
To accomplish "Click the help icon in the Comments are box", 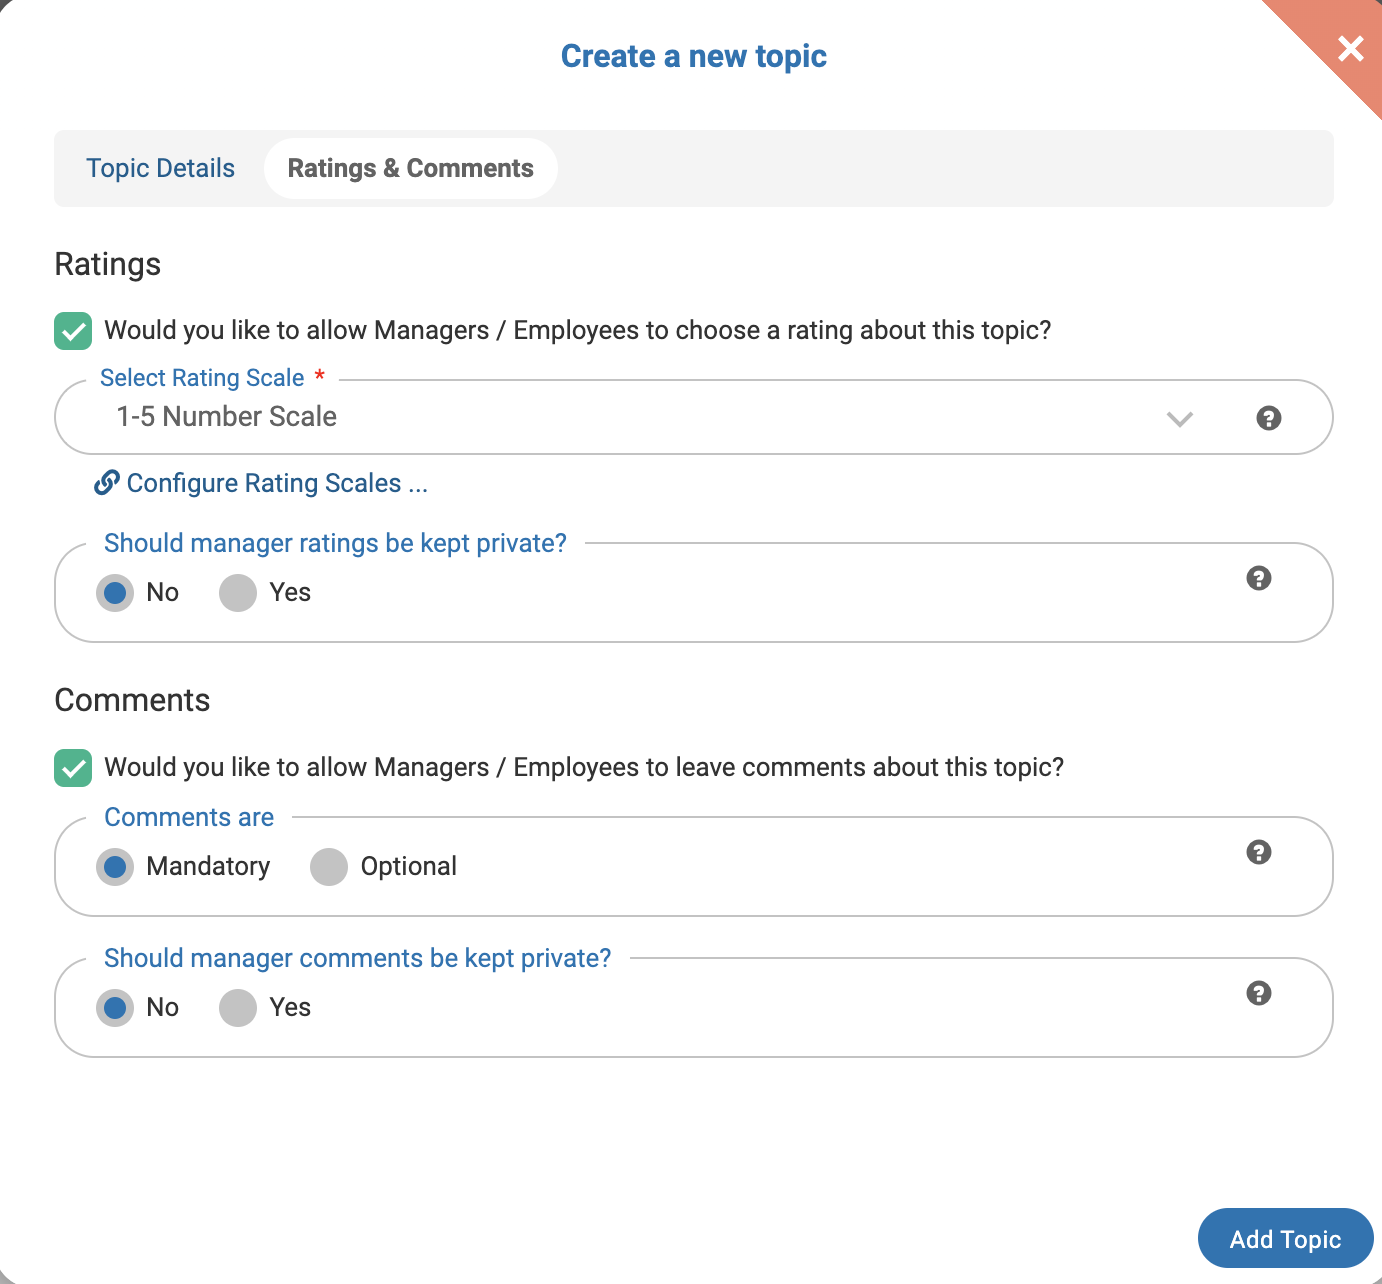I will coord(1259,852).
